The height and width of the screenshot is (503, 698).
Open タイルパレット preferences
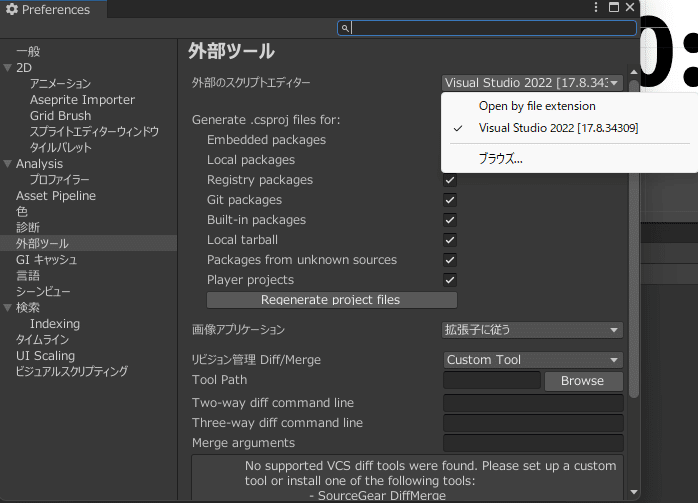61,148
